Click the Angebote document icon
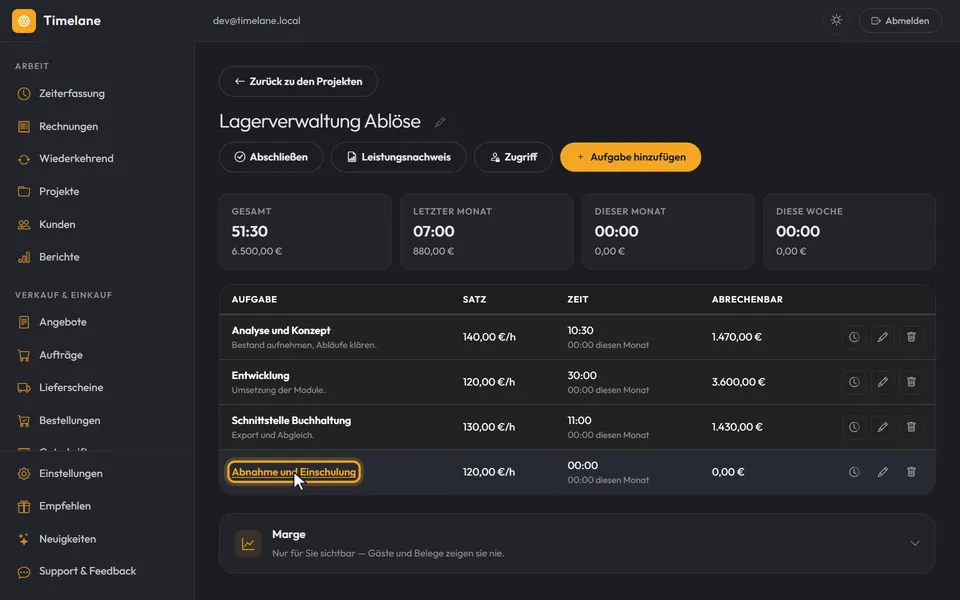Image resolution: width=960 pixels, height=600 pixels. coord(24,322)
